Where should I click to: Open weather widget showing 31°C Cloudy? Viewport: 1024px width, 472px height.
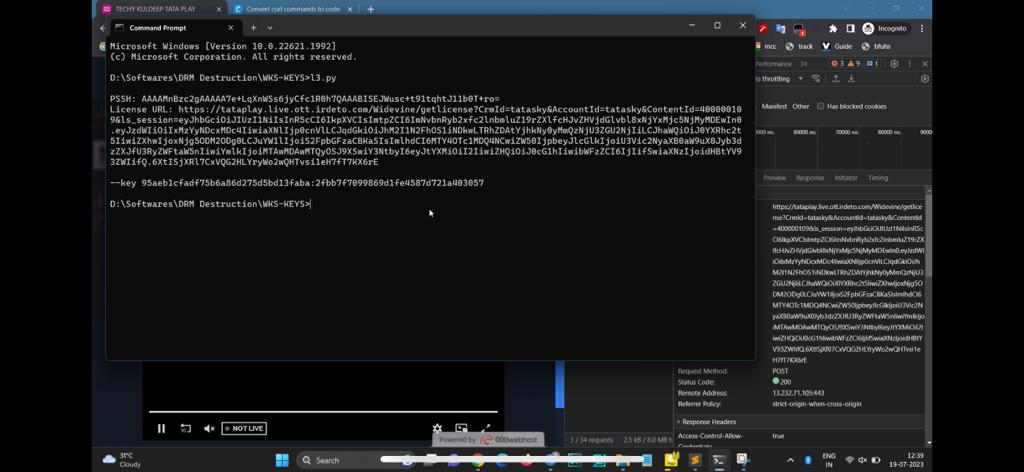(x=122, y=460)
